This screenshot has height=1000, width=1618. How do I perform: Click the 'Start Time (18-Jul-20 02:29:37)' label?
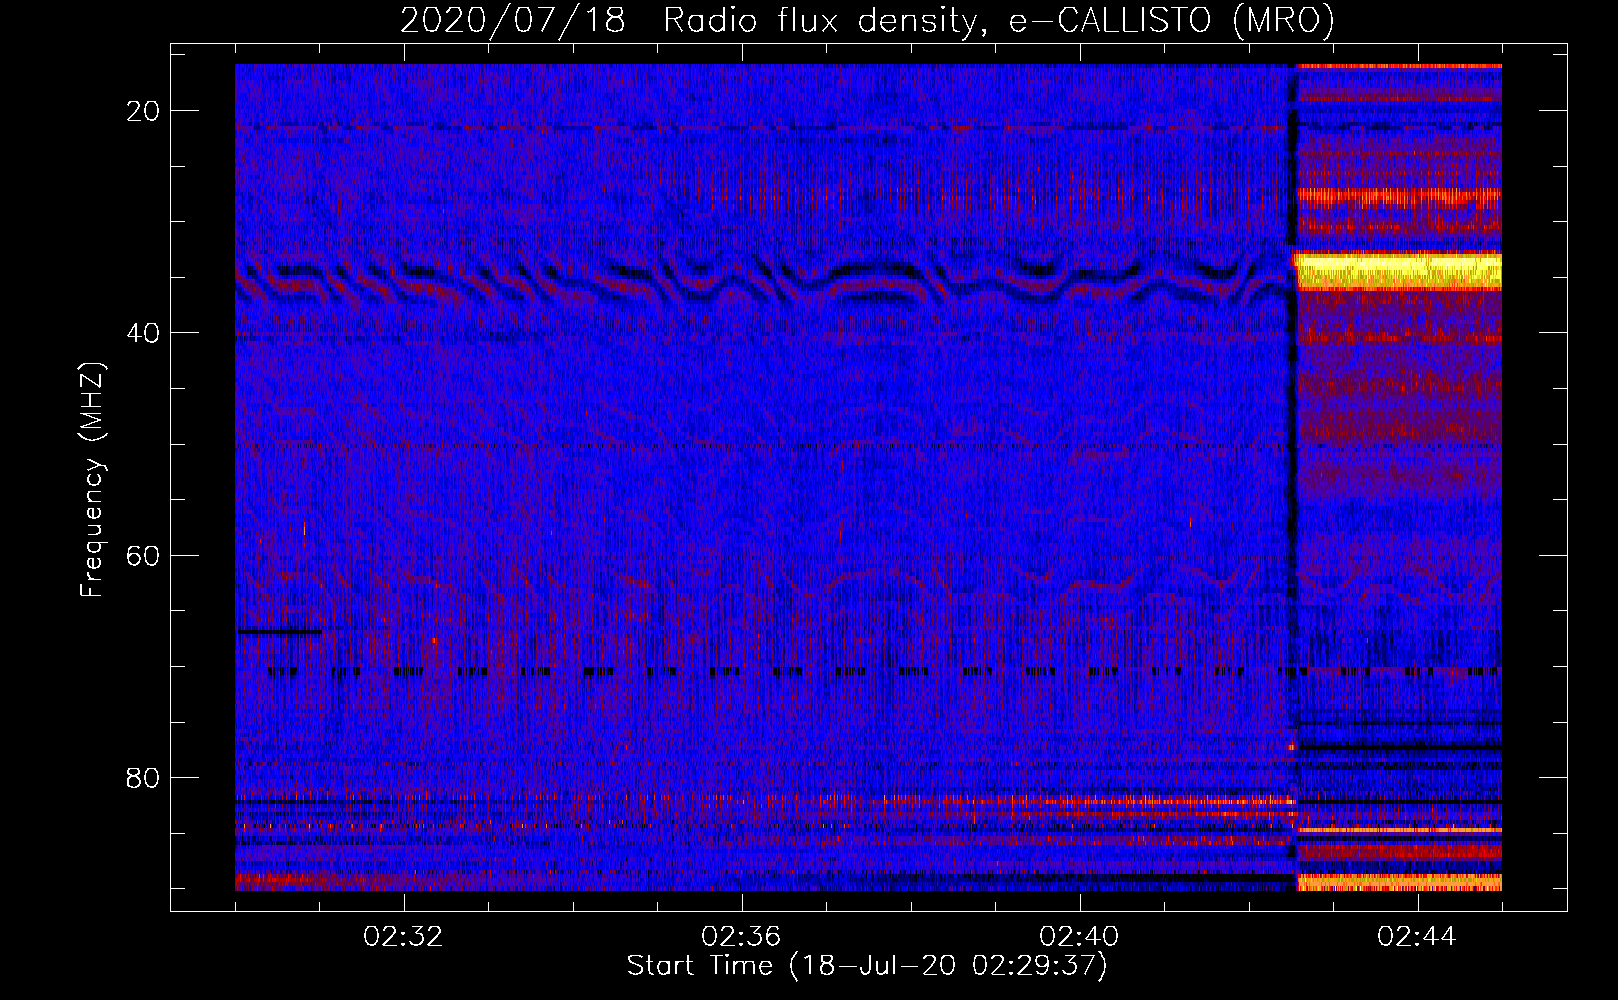867,966
